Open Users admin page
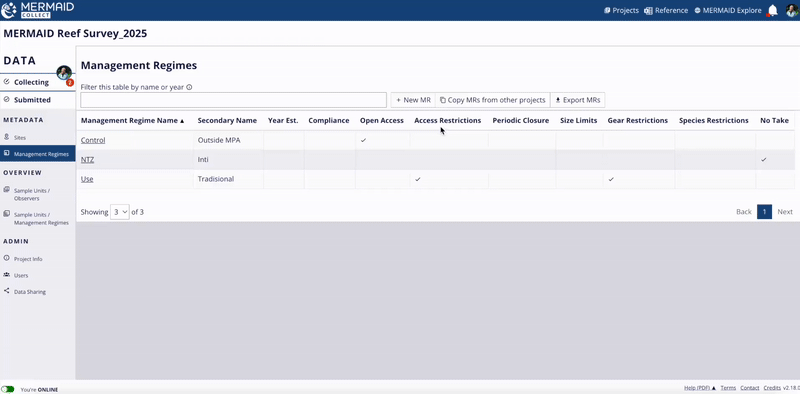 pos(21,275)
